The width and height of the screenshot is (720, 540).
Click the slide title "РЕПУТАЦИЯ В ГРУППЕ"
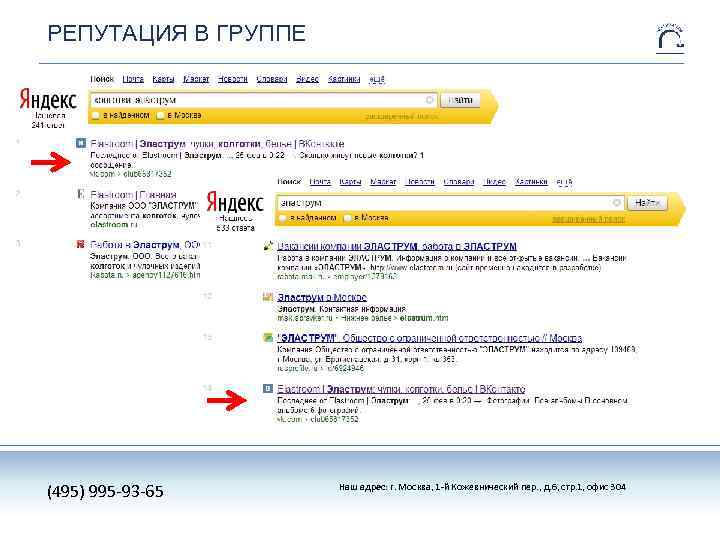point(177,34)
